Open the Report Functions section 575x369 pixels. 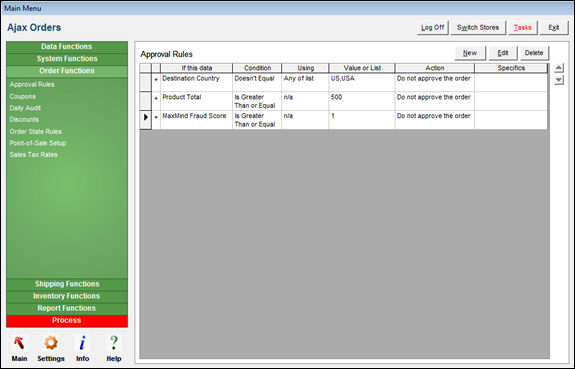point(67,308)
